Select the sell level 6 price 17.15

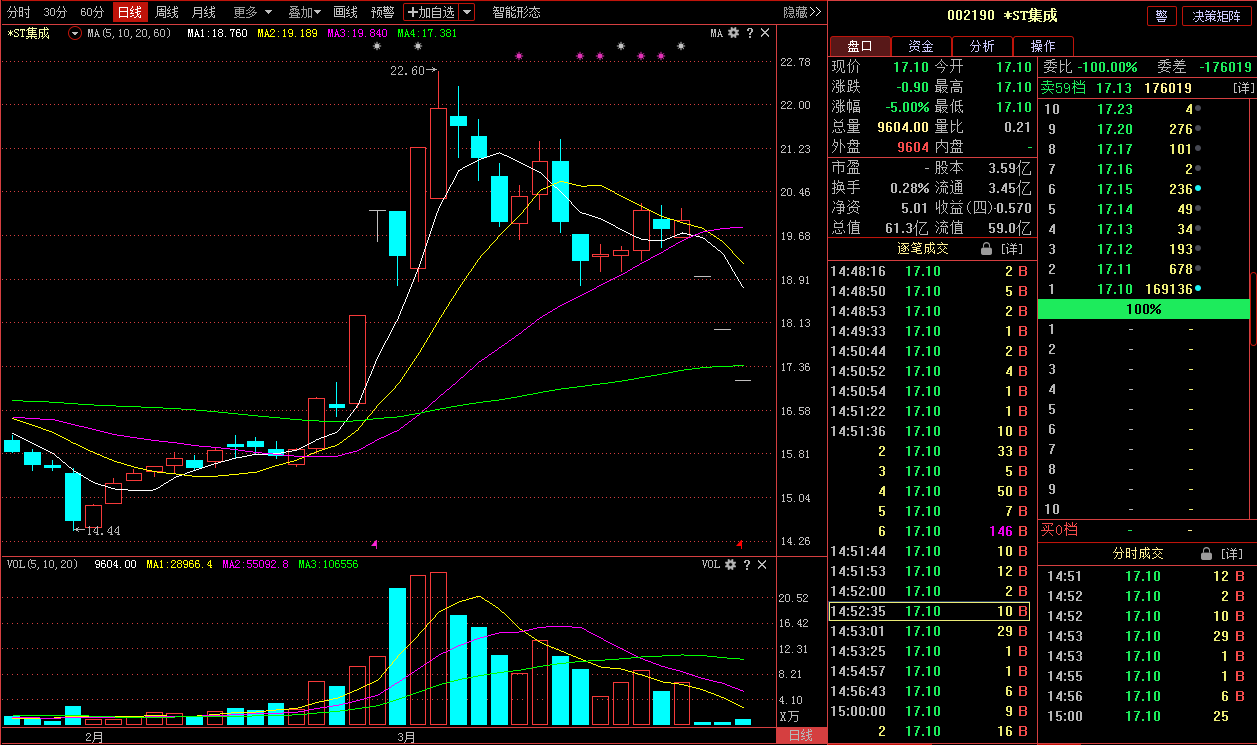coord(1115,189)
